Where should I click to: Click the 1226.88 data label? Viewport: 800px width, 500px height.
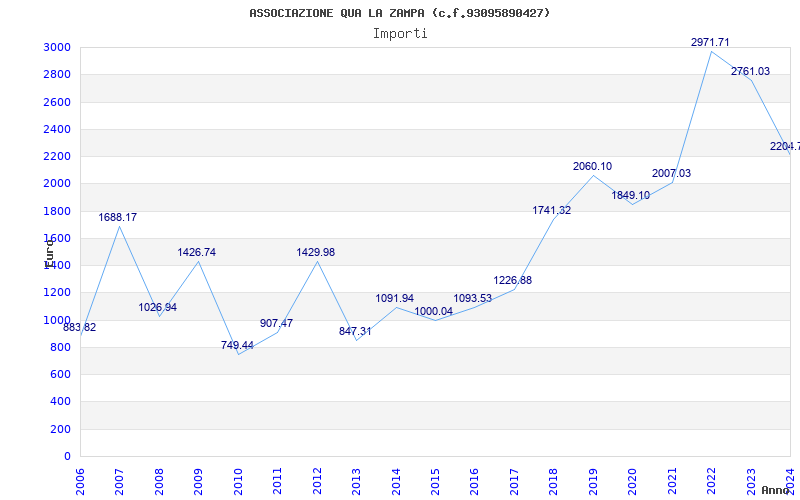pyautogui.click(x=513, y=281)
